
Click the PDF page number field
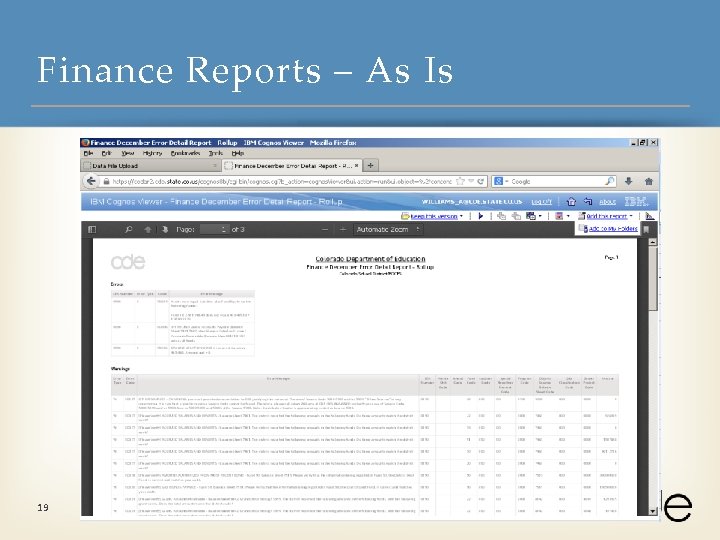(214, 229)
